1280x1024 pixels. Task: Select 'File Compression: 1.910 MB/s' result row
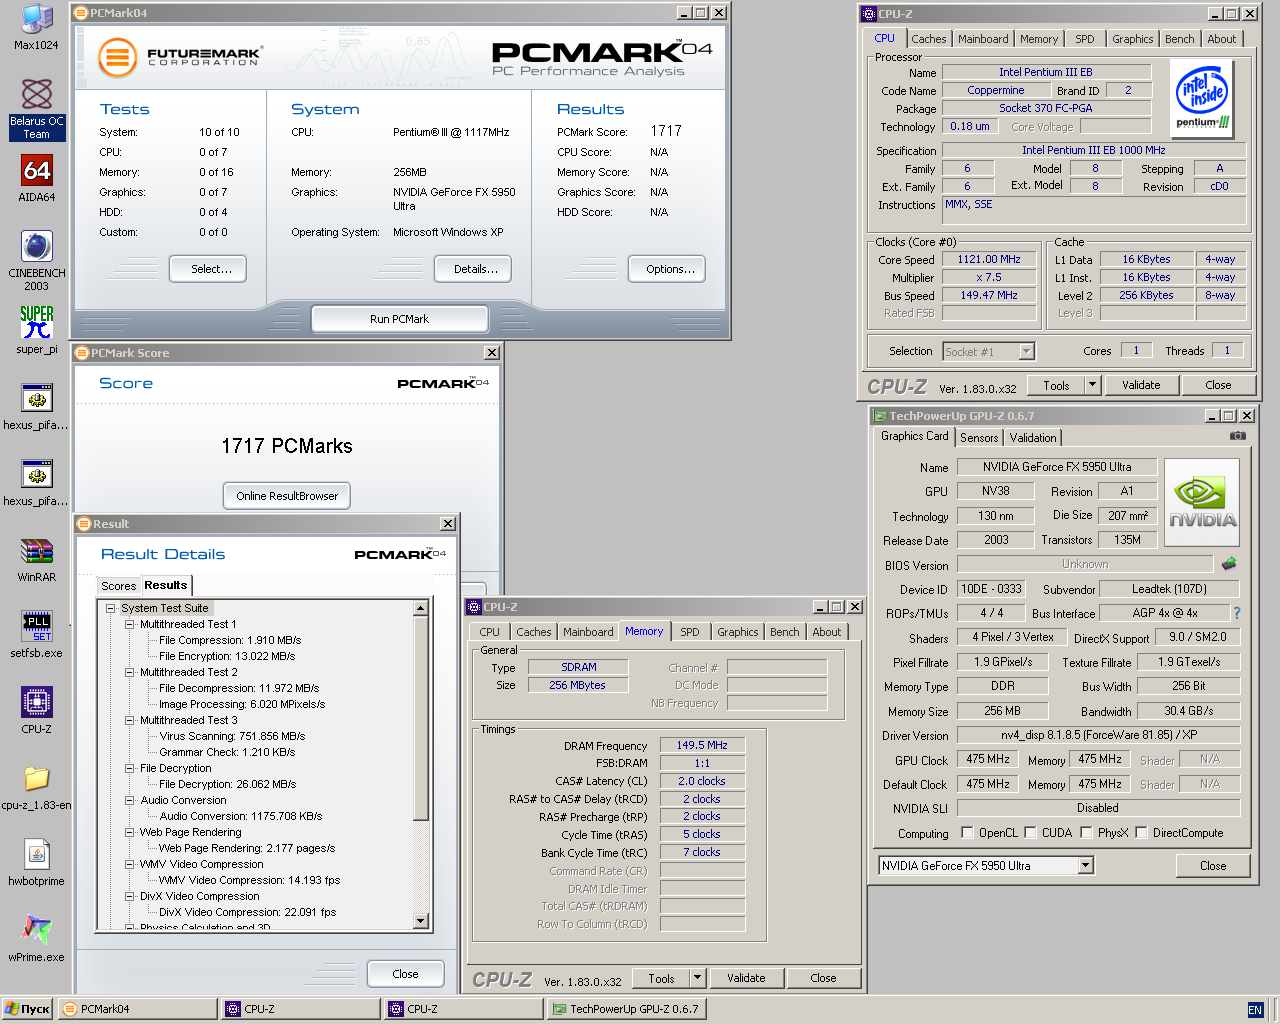(230, 640)
